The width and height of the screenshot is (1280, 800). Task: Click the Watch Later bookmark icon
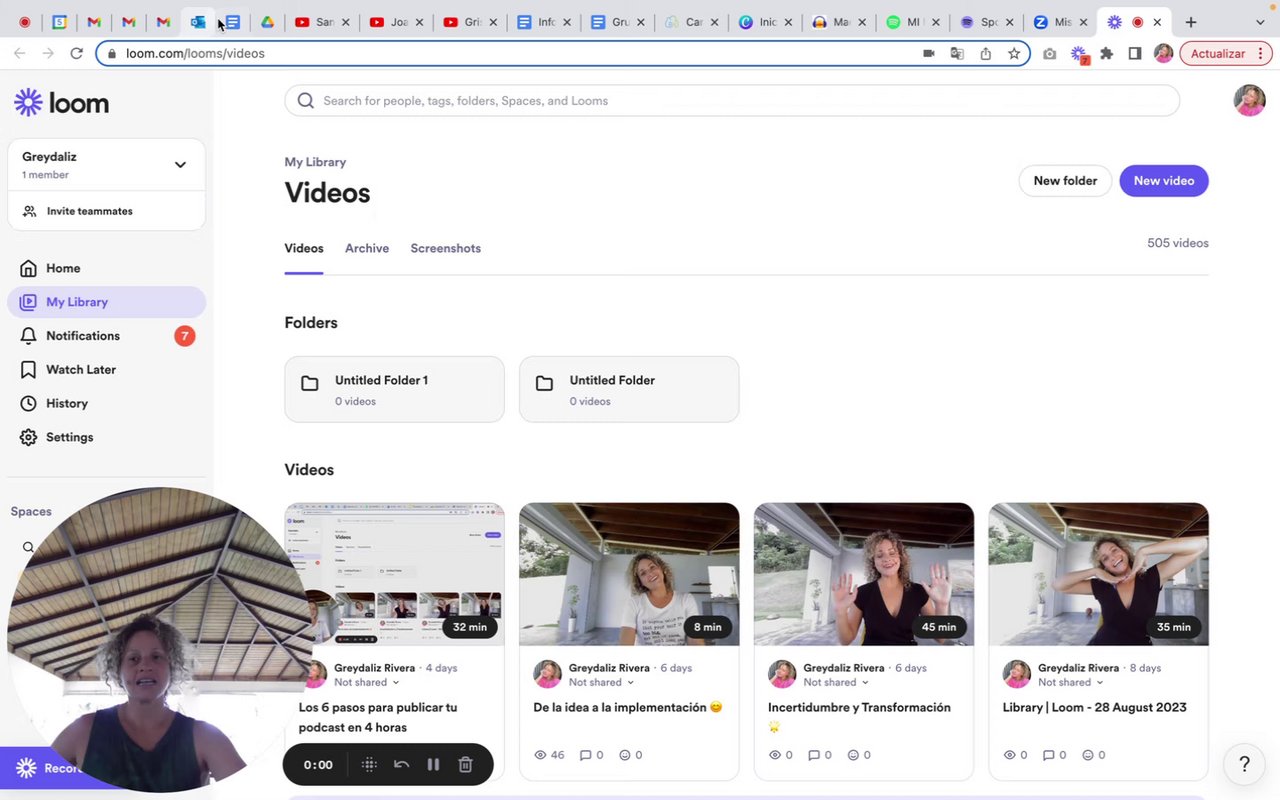[x=28, y=370]
